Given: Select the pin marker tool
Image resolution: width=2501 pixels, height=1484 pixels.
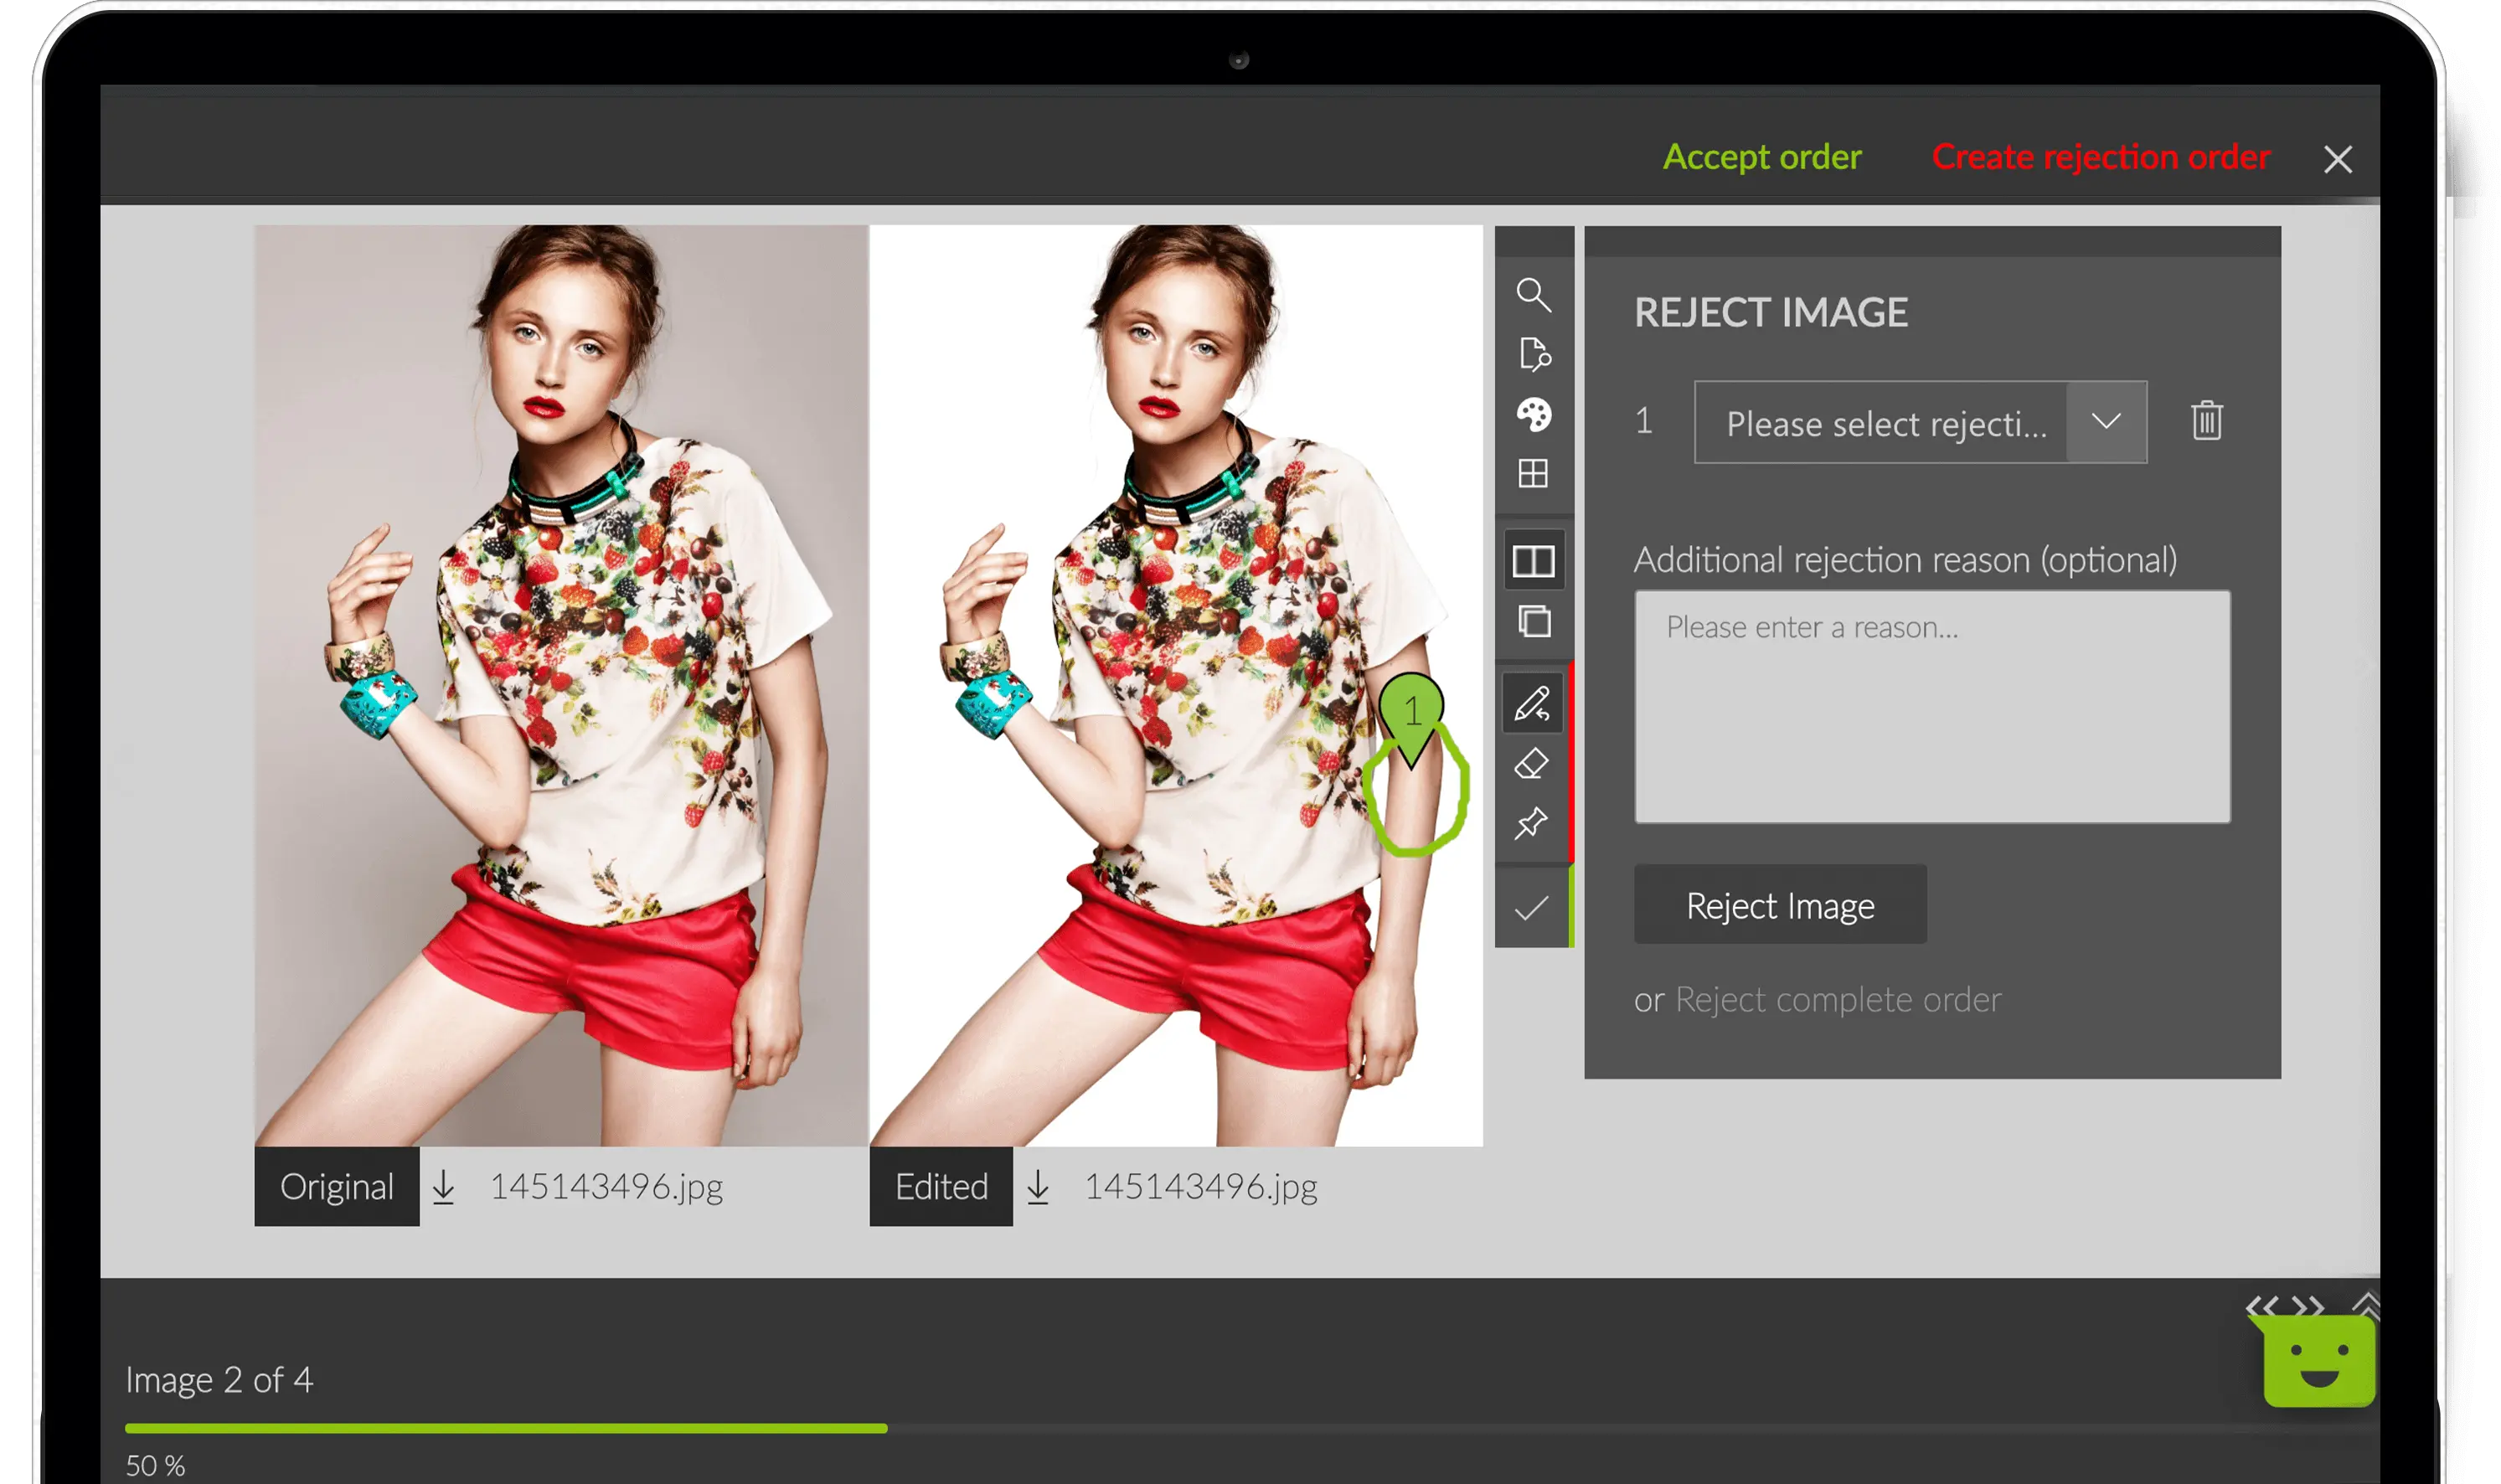Looking at the screenshot, I should tap(1531, 823).
